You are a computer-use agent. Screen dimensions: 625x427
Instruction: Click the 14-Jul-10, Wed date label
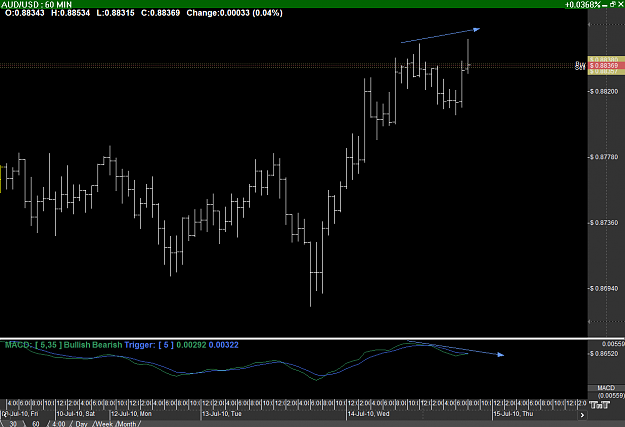[368, 414]
